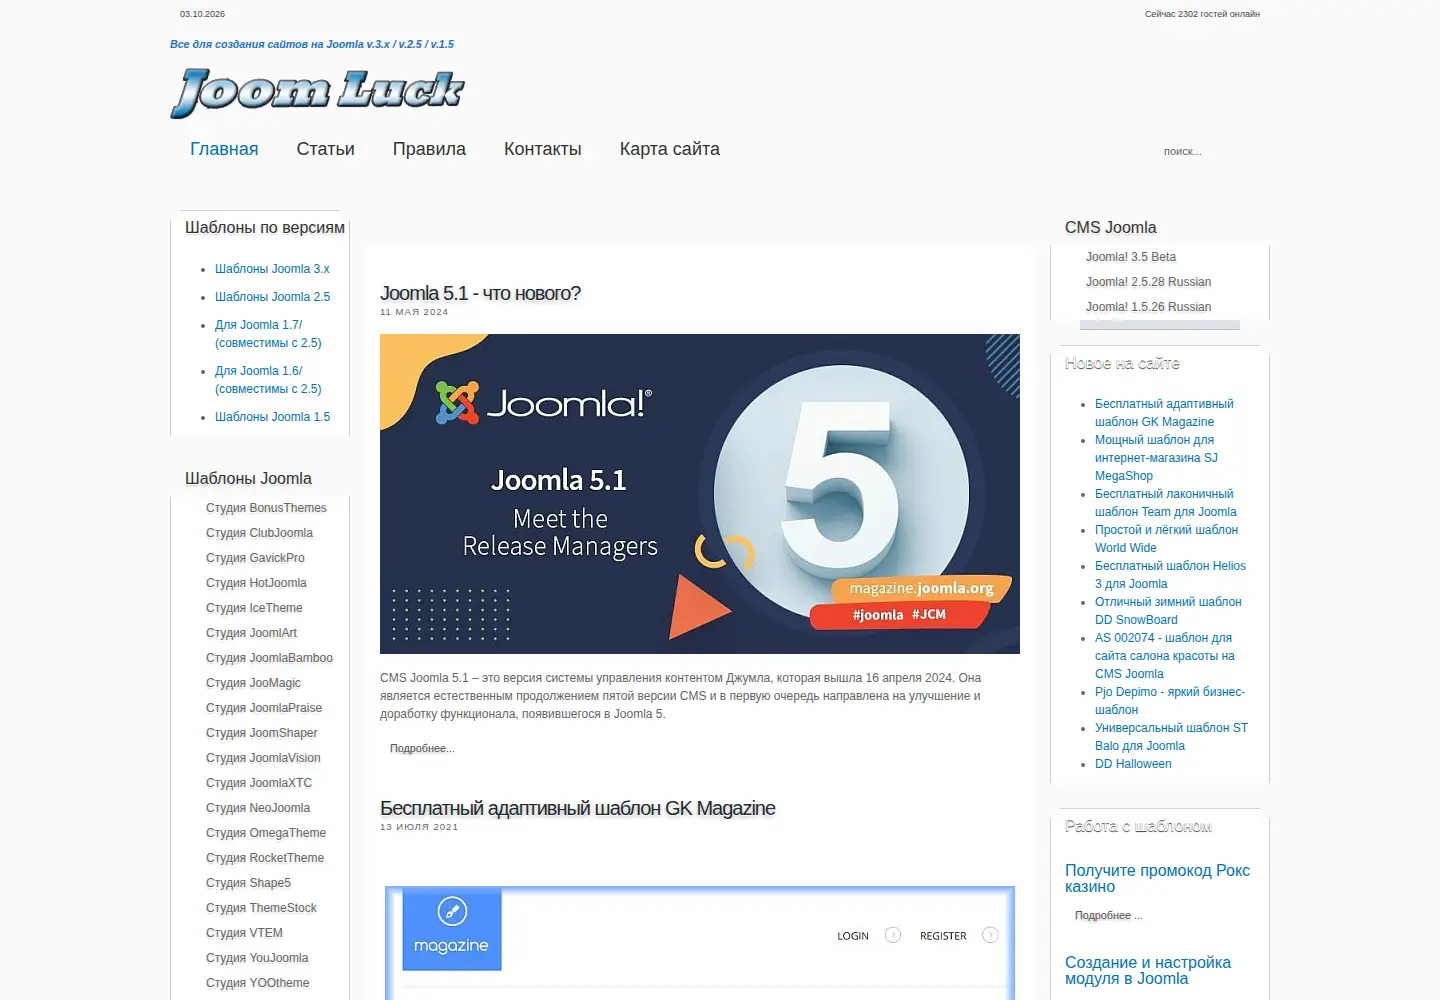
Task: Open Helios 3 для Joomla link
Action: (1170, 575)
